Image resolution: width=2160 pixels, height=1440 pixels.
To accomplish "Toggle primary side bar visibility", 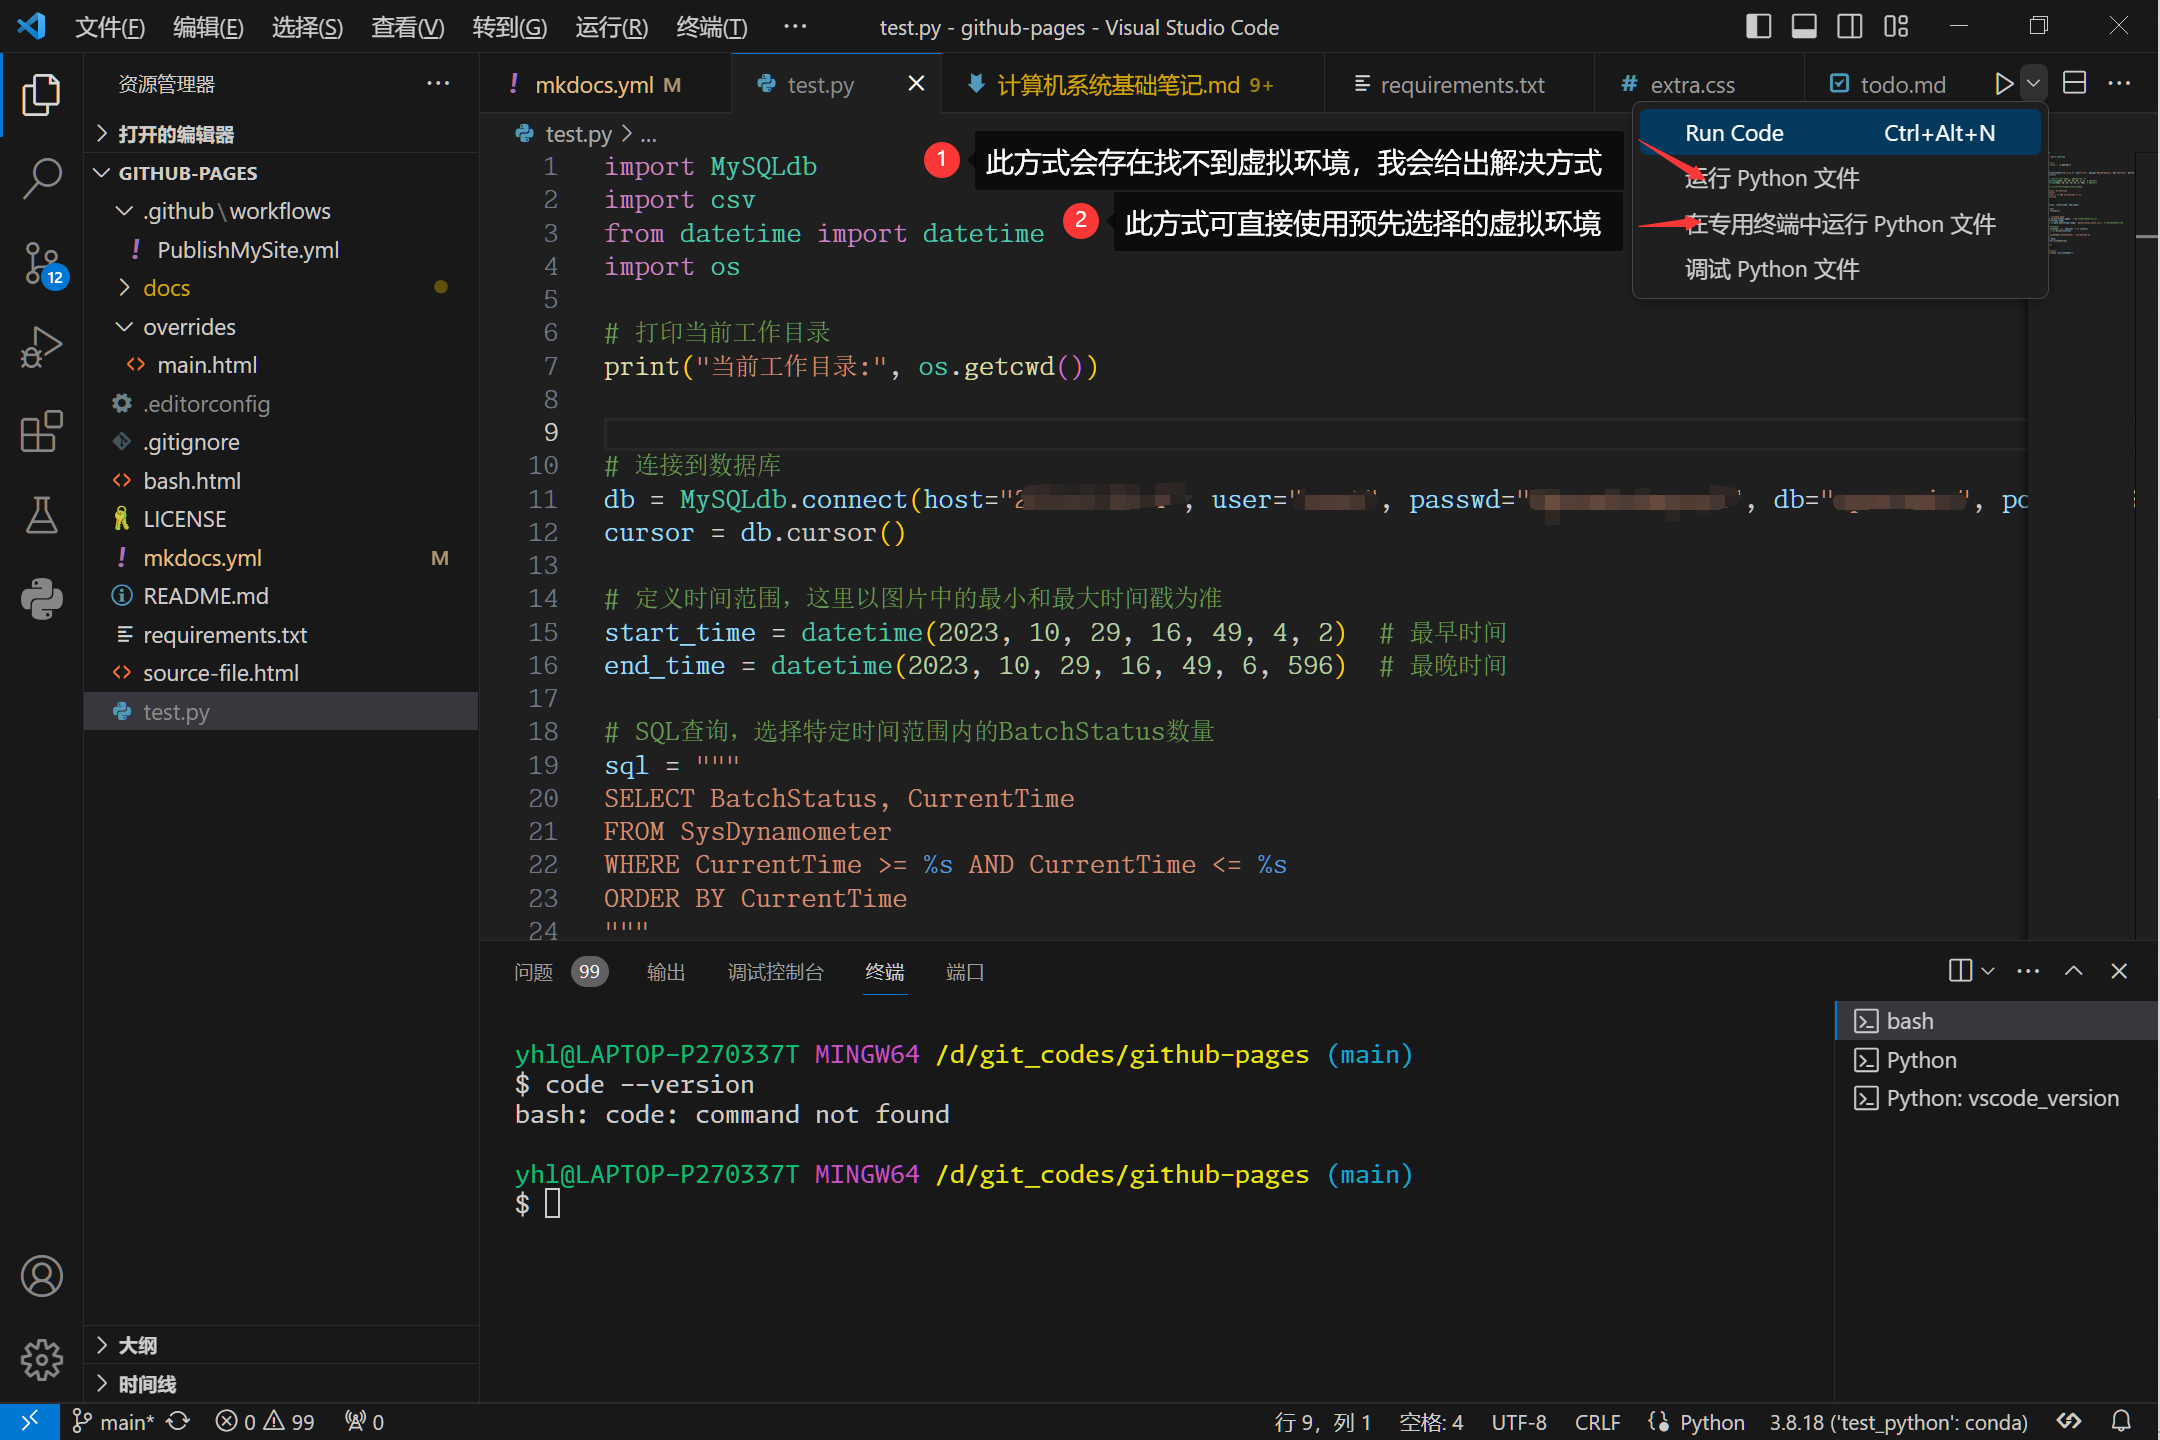I will pyautogui.click(x=1758, y=27).
